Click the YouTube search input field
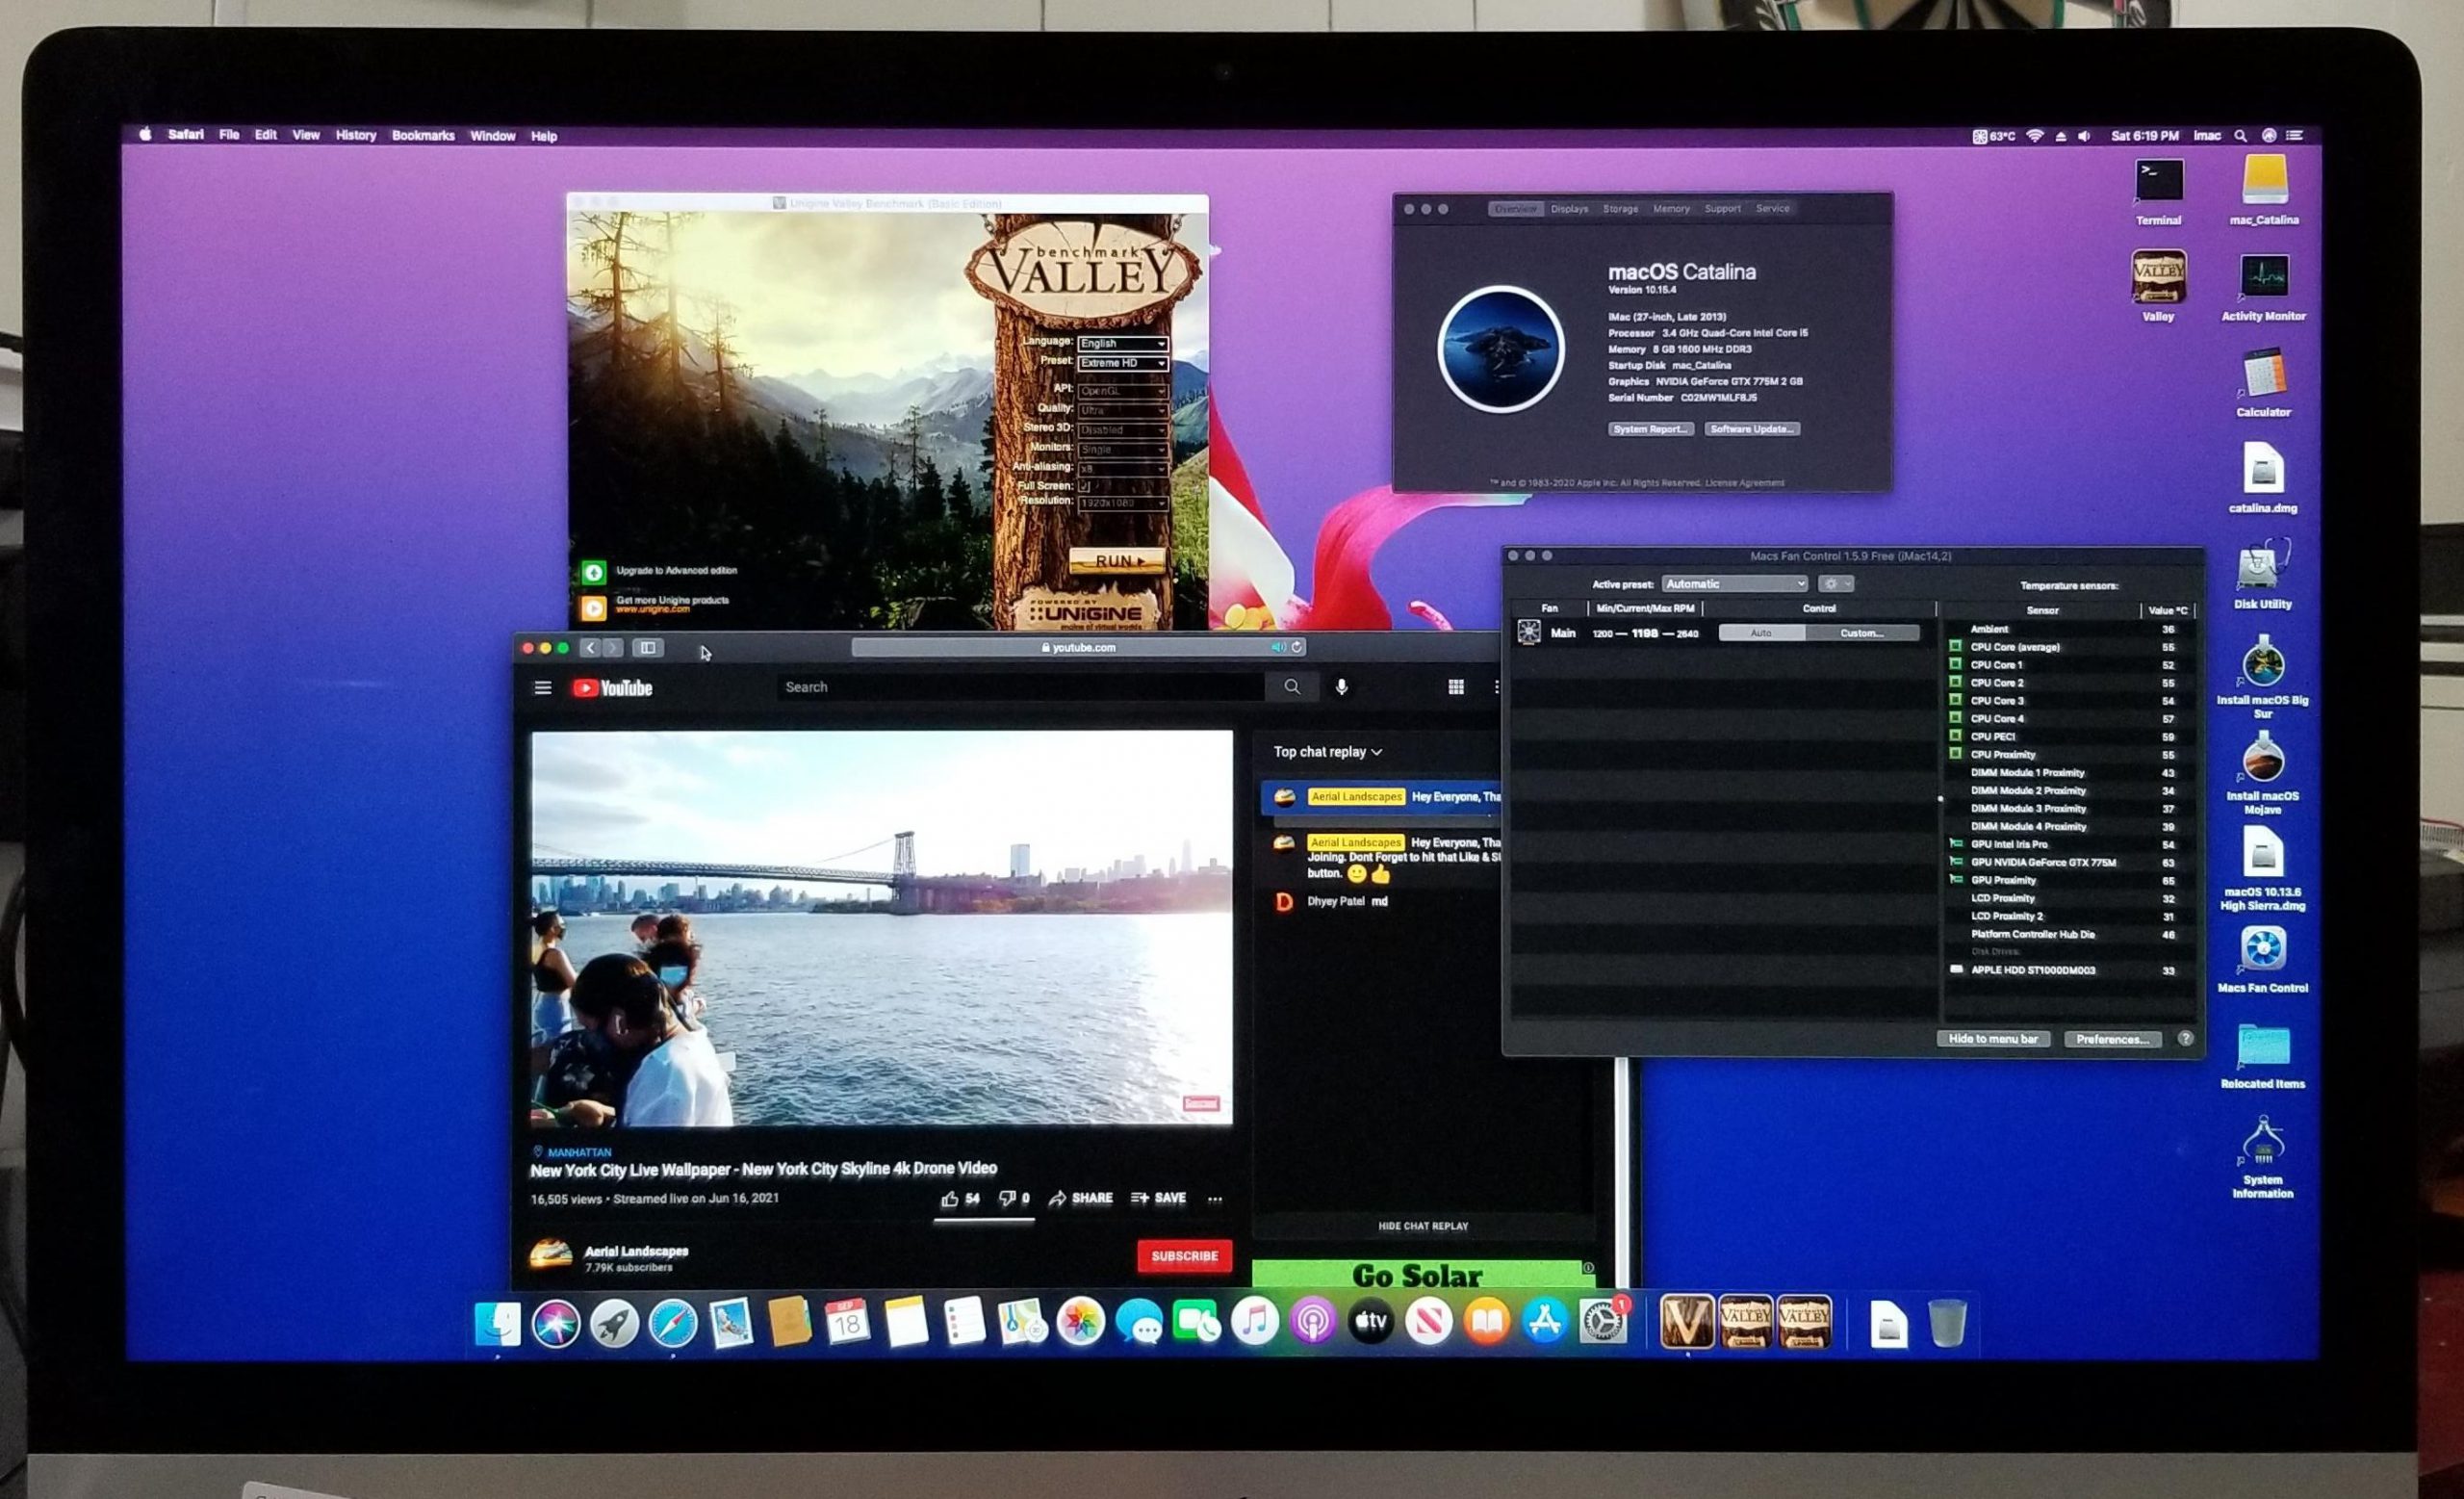This screenshot has width=2464, height=1499. [1020, 687]
